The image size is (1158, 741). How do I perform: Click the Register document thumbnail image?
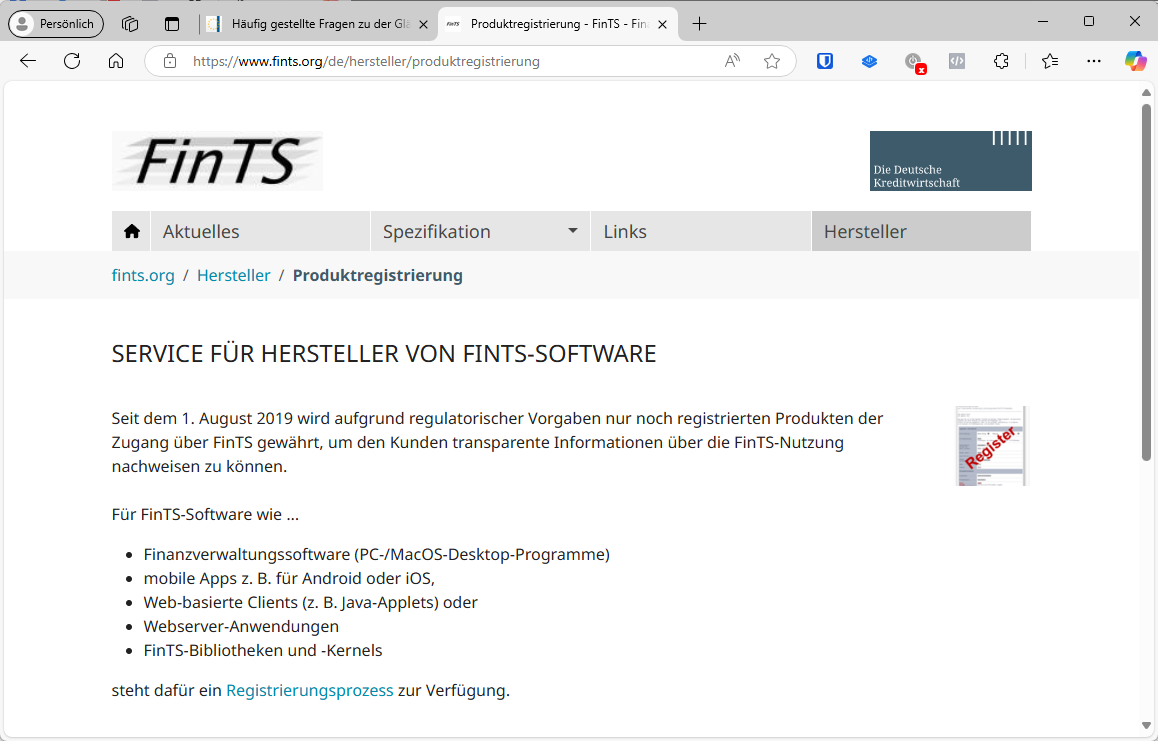pos(990,445)
